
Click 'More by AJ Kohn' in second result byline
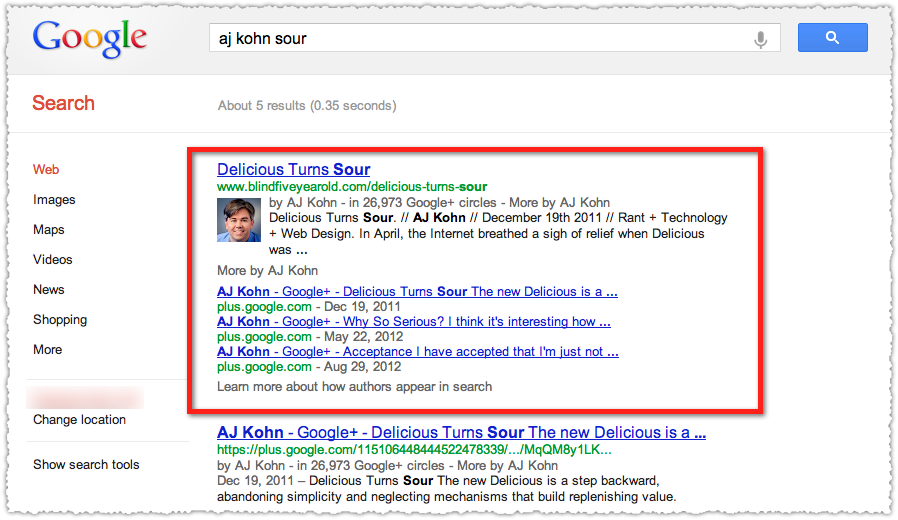click(x=507, y=466)
